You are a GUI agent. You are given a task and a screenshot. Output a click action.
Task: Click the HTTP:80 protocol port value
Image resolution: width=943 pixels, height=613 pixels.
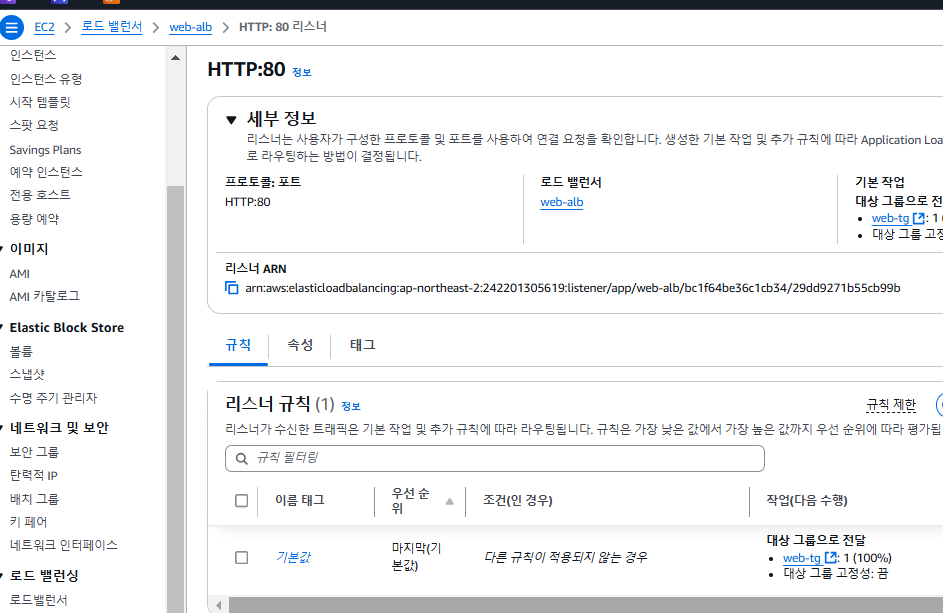(248, 202)
